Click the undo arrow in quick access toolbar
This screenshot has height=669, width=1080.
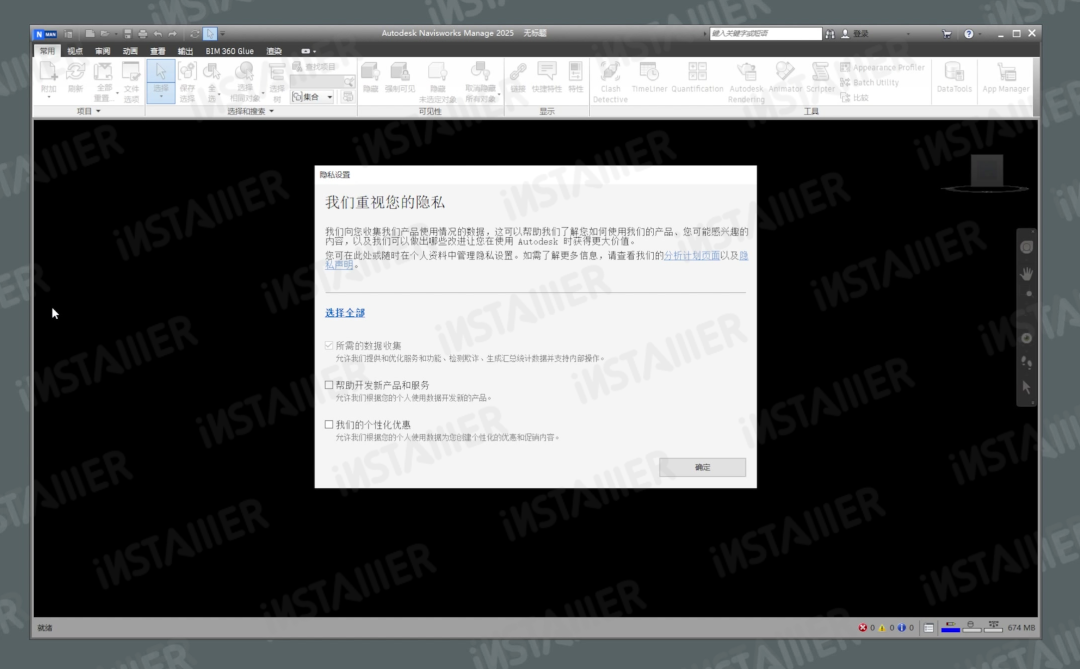[158, 33]
